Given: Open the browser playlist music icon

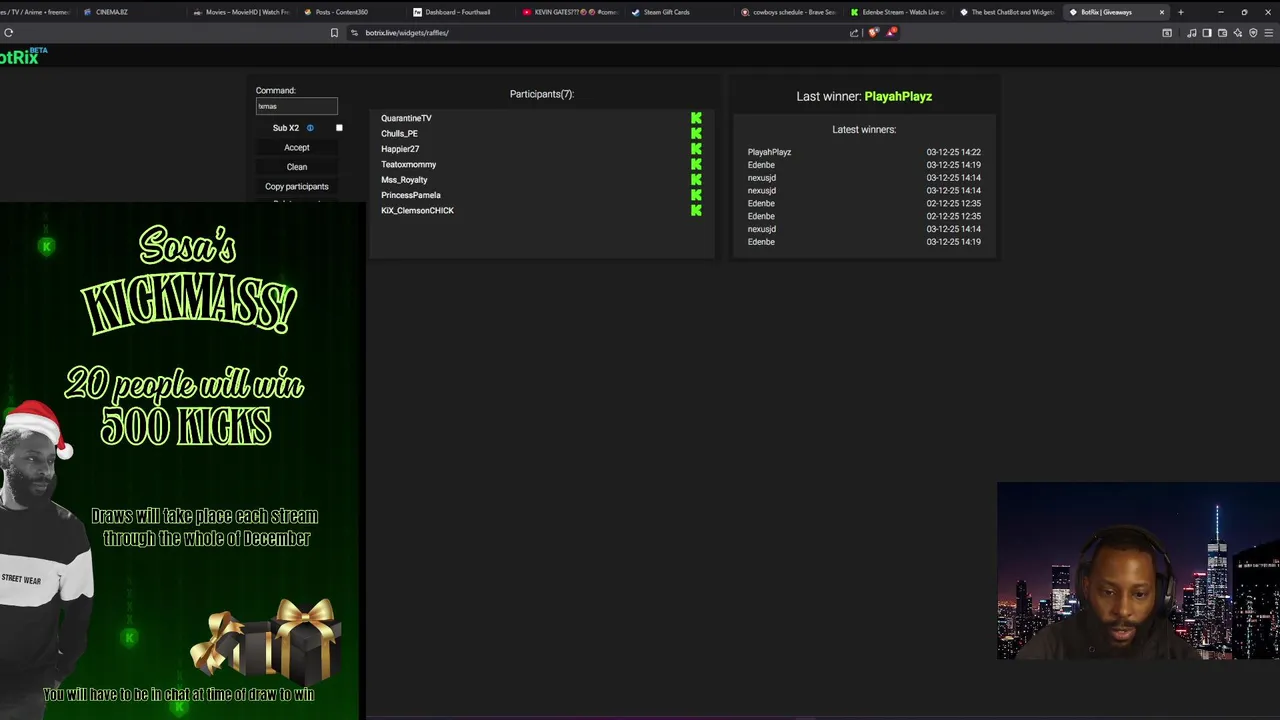Looking at the screenshot, I should point(1192,33).
